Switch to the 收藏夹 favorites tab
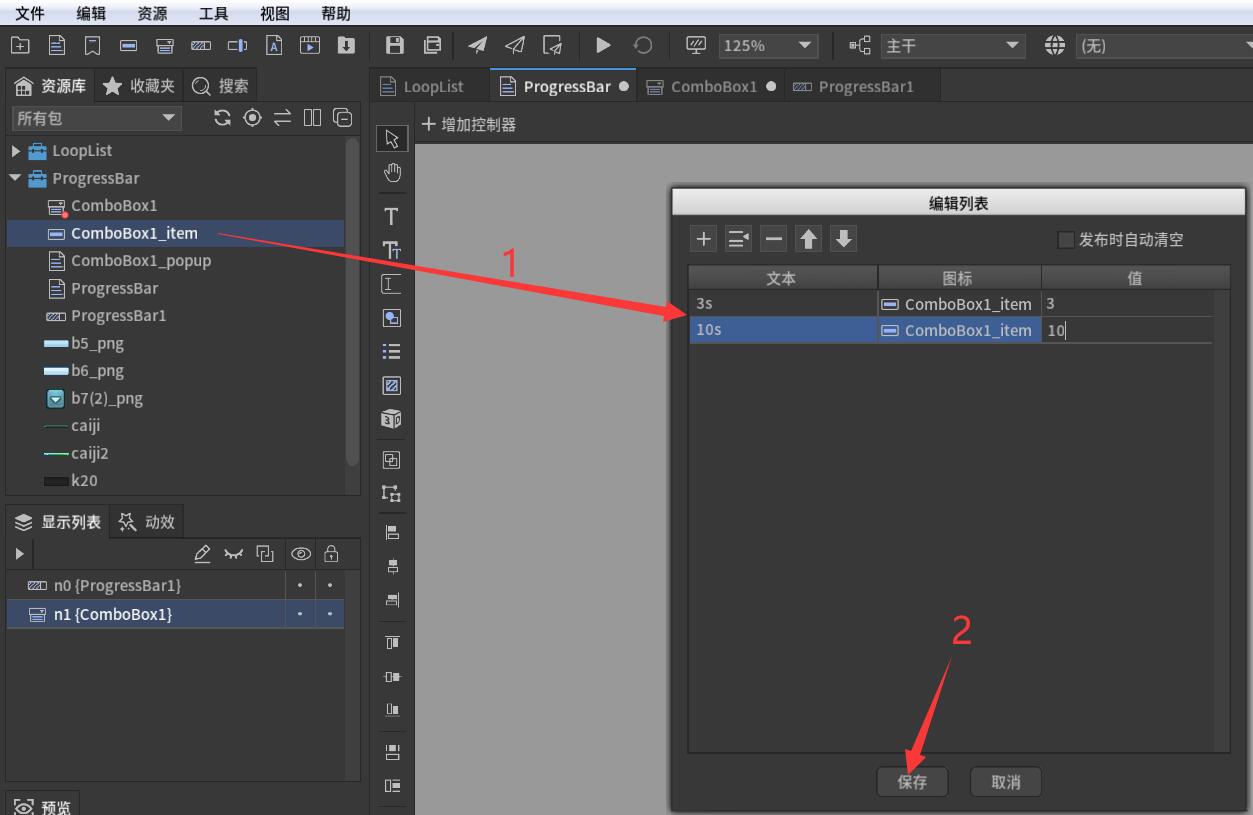The image size is (1253, 815). point(139,86)
